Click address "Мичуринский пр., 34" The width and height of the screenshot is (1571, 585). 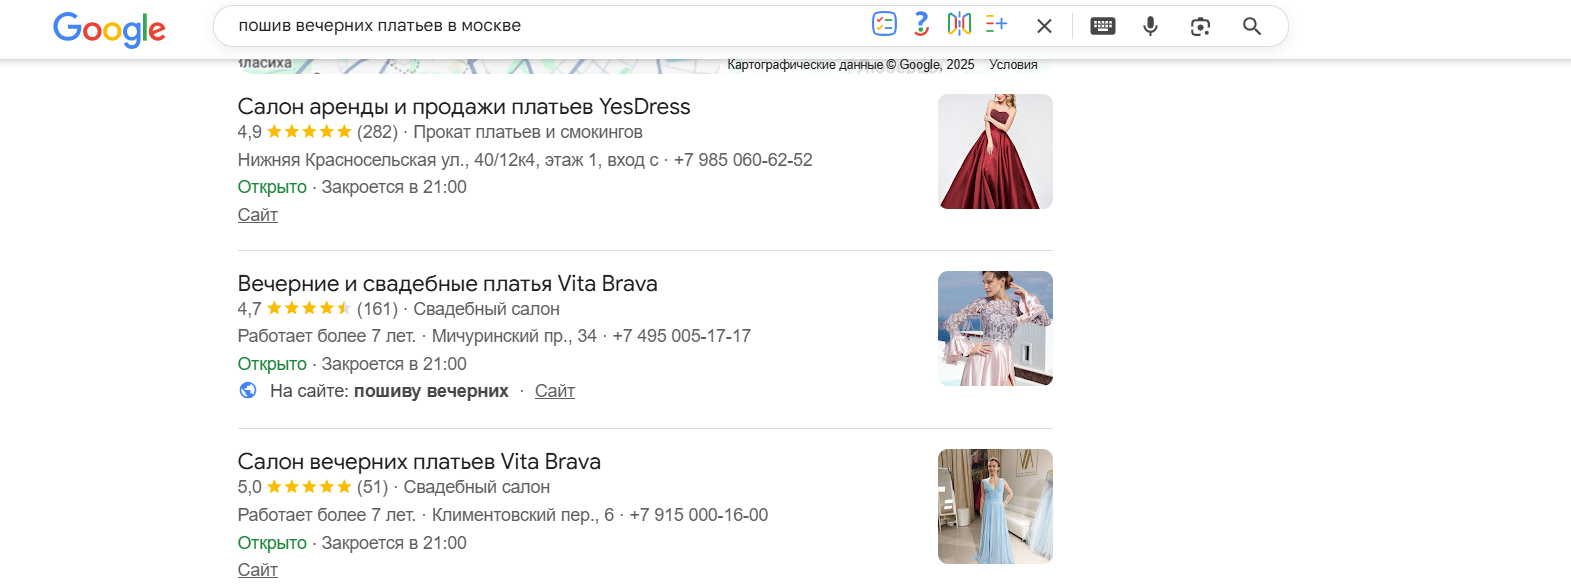[514, 336]
